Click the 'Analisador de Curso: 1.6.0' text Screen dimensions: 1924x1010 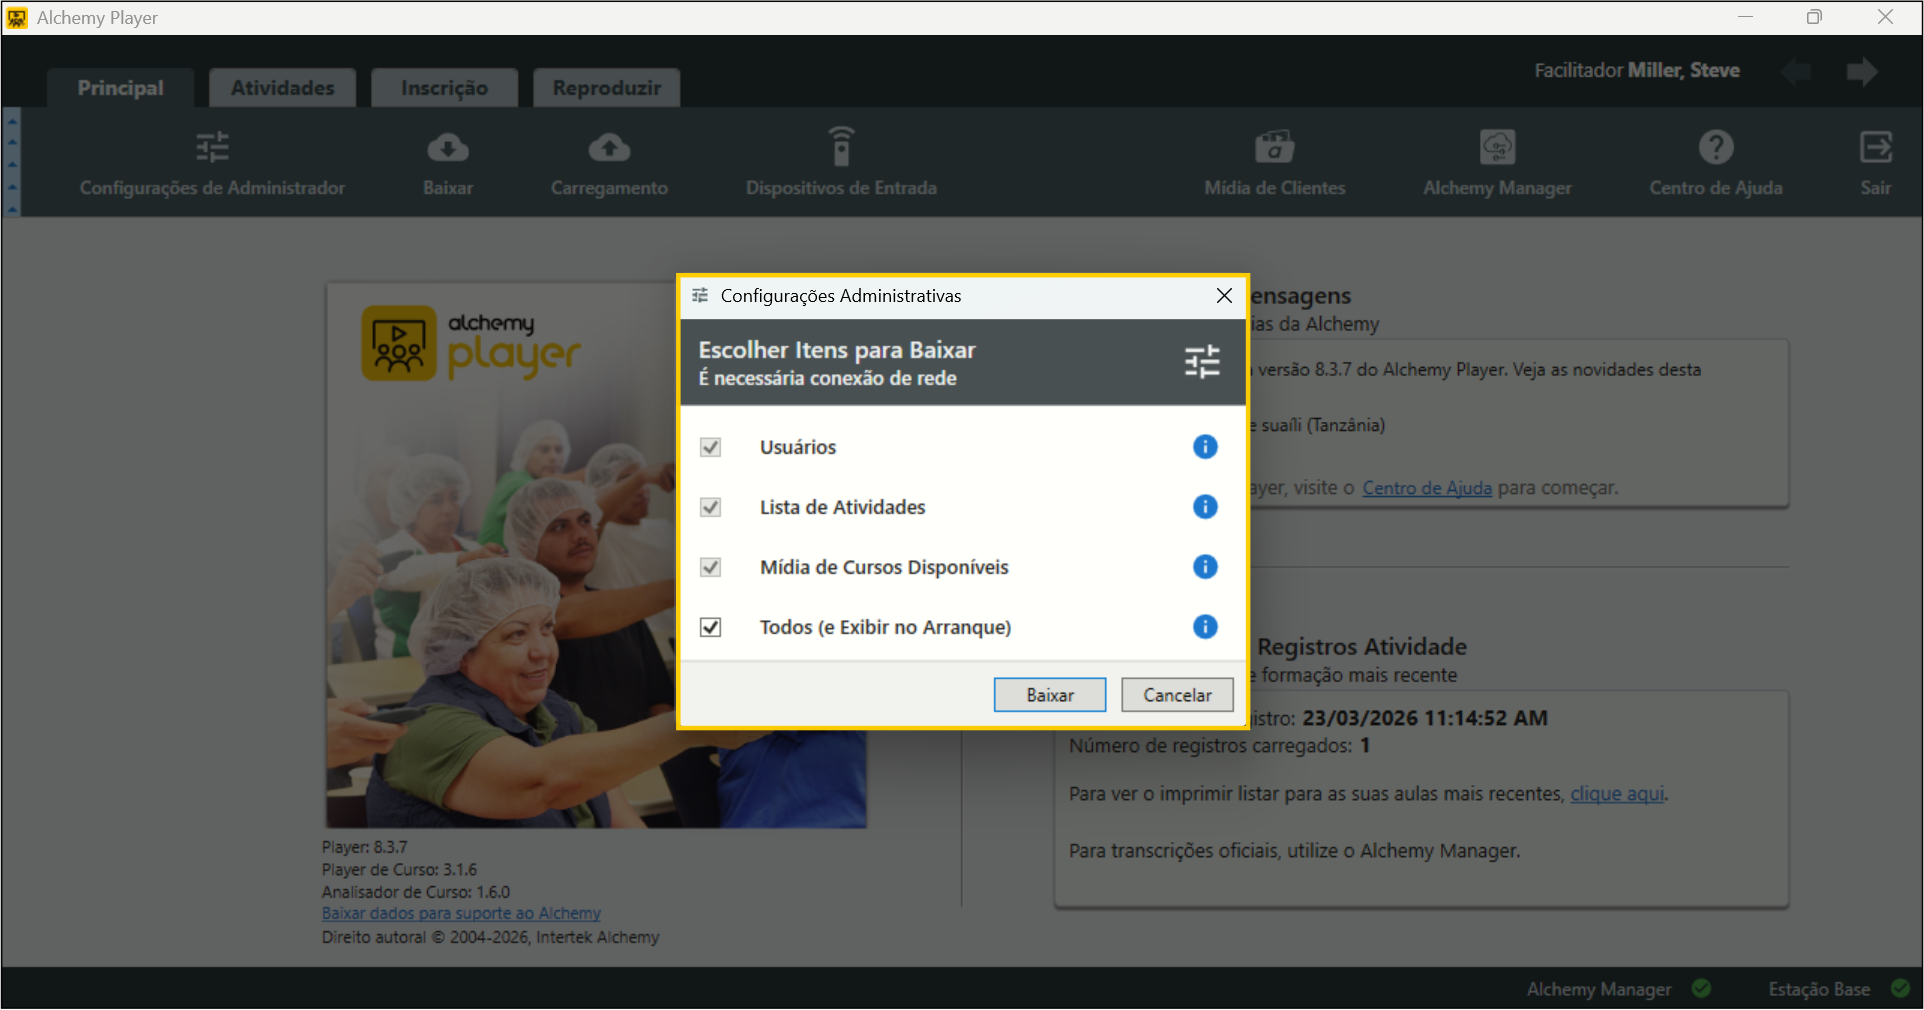(416, 892)
